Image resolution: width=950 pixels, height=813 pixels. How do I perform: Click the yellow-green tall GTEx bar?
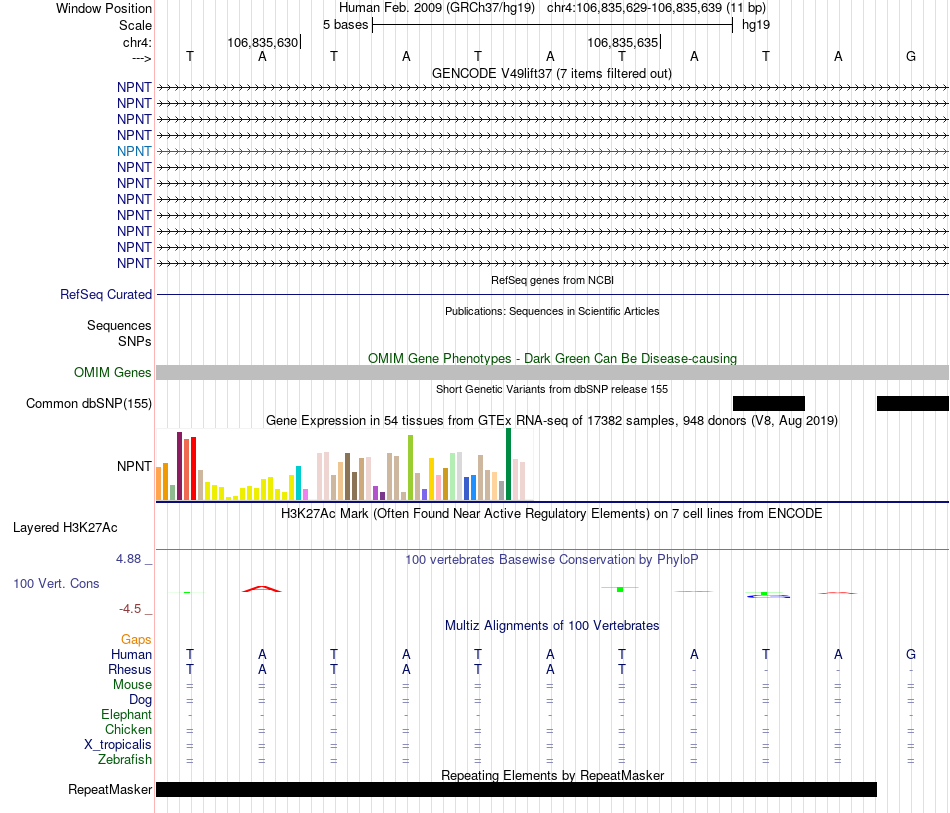(x=410, y=467)
